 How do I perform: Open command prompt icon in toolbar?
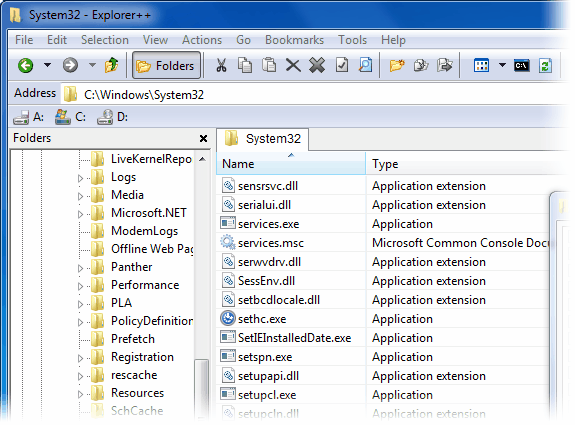pos(521,66)
